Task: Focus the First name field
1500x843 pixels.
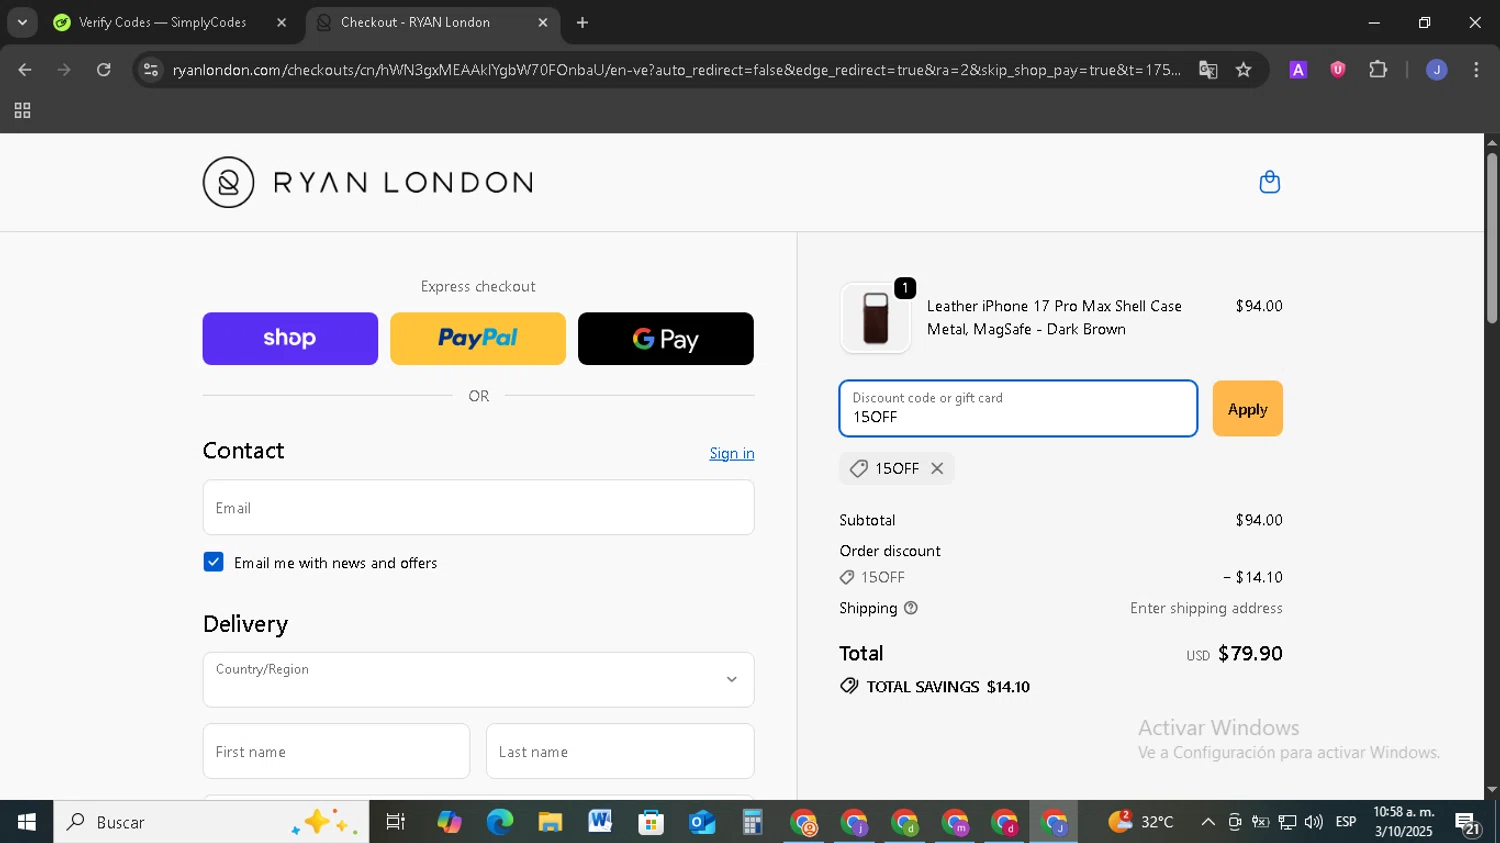Action: pyautogui.click(x=336, y=751)
